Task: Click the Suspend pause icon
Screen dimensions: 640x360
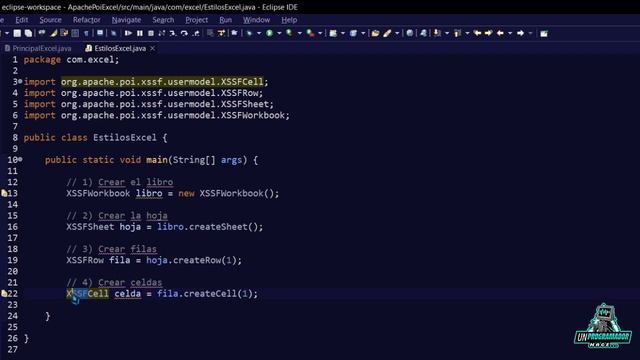Action: pos(140,33)
